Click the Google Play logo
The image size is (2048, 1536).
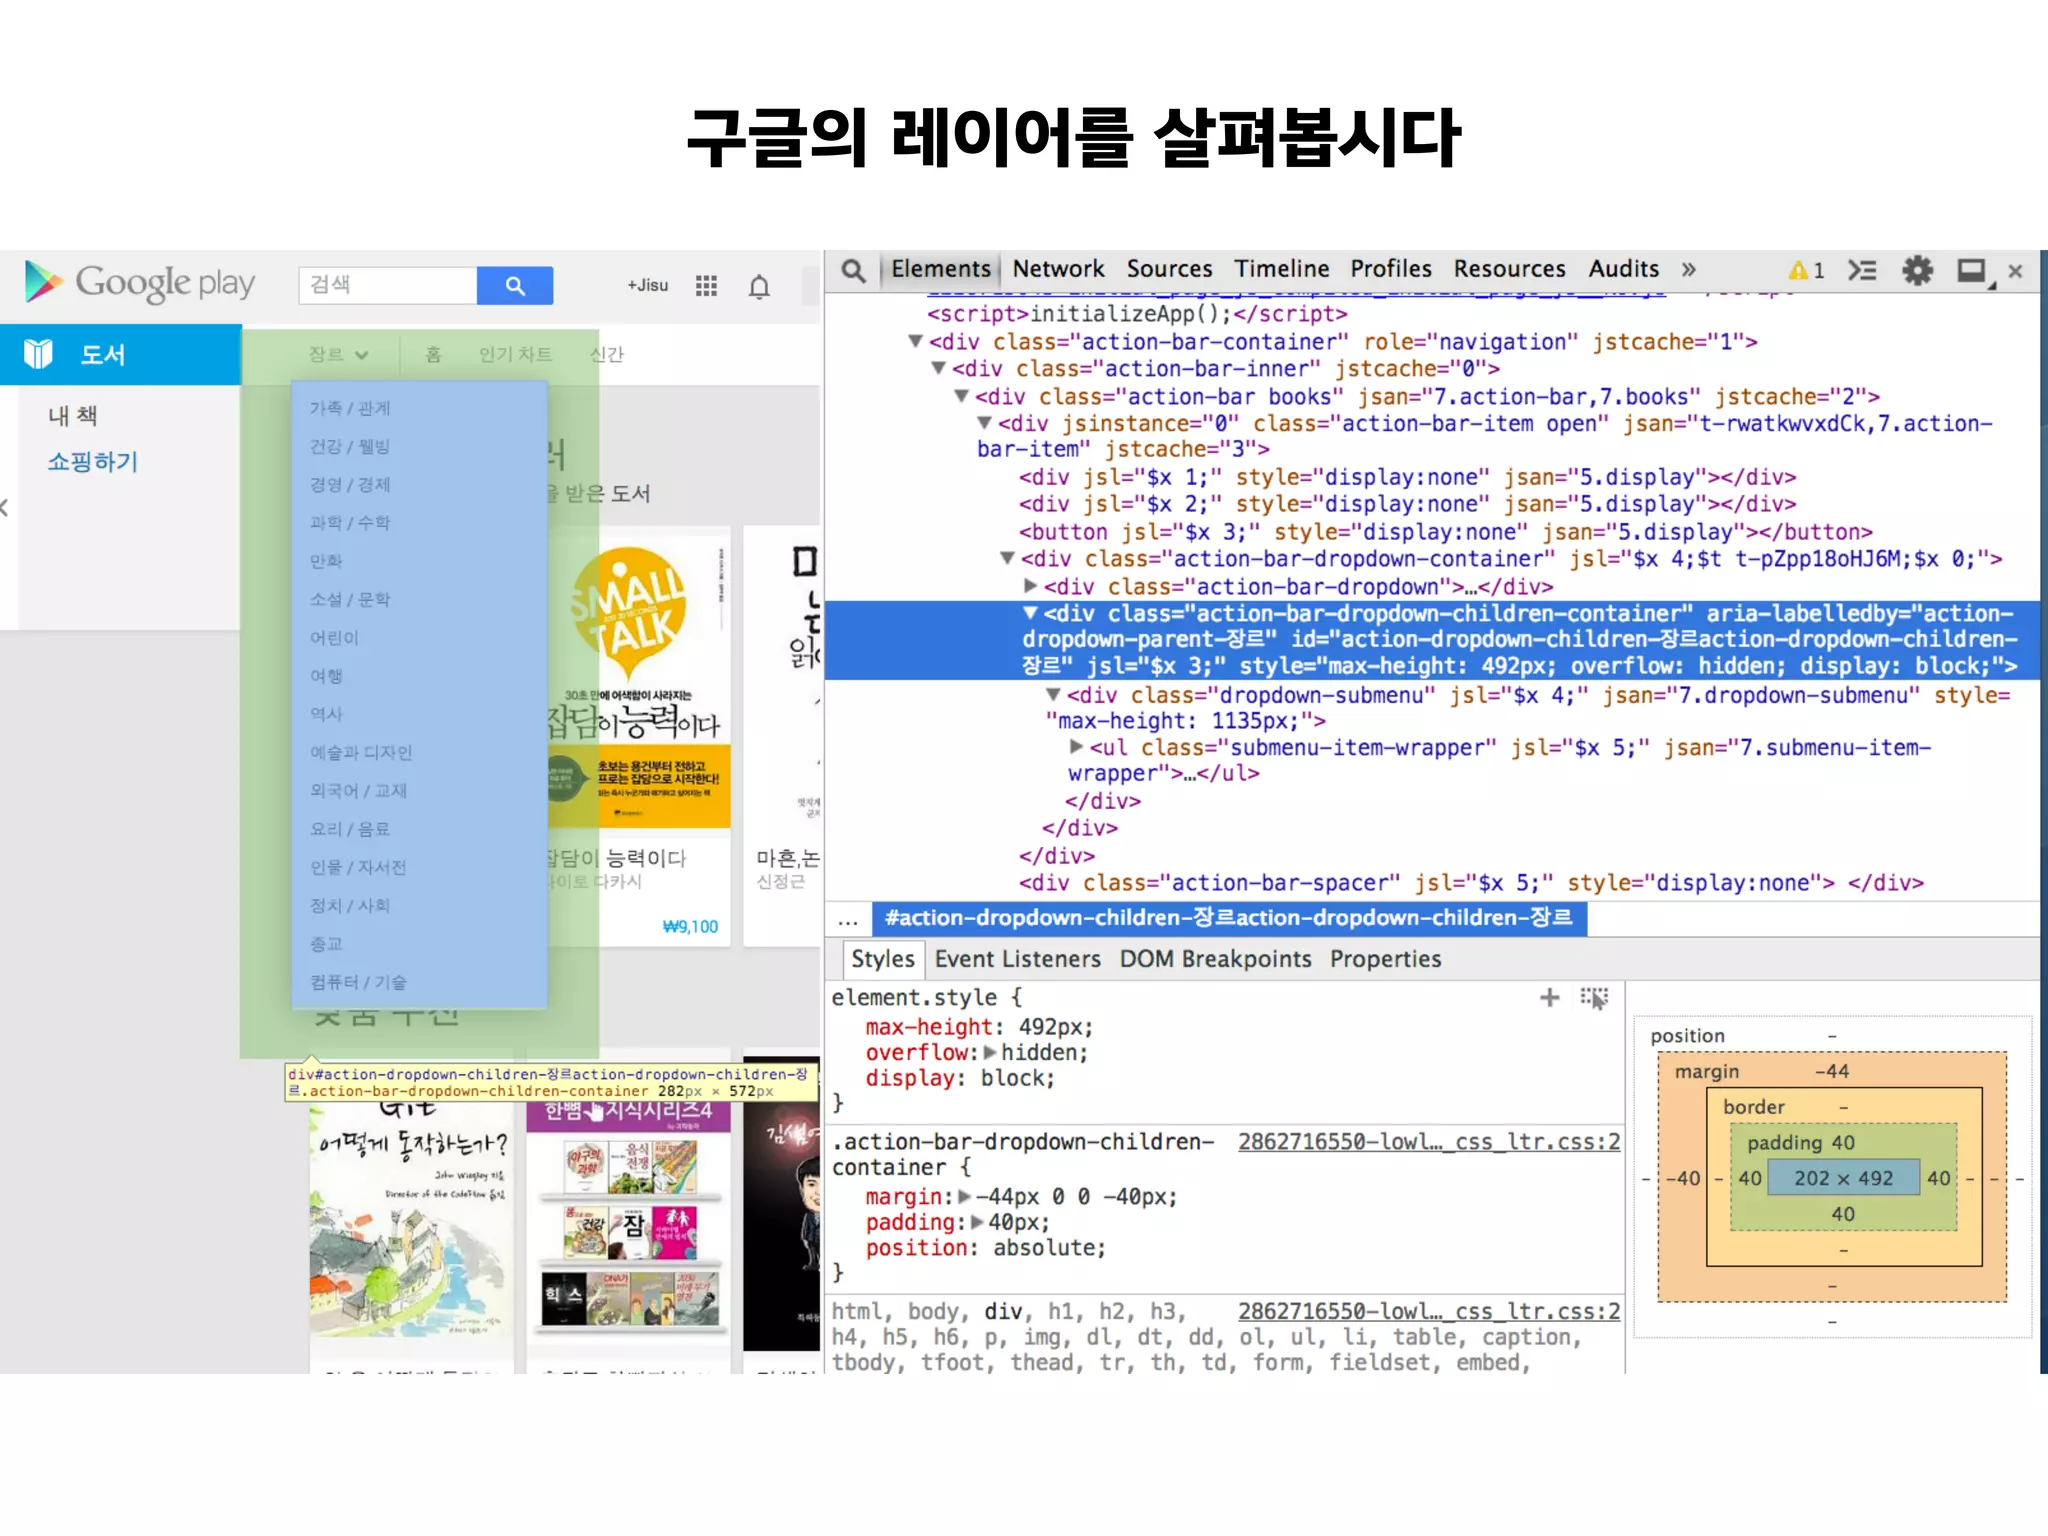140,283
